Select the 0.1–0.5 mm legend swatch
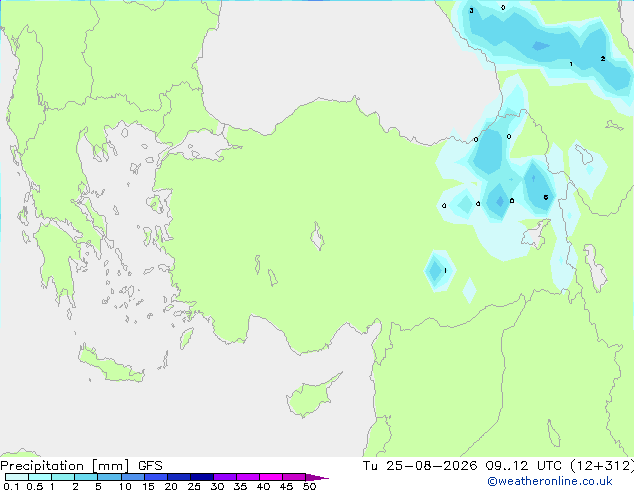 click(x=17, y=477)
